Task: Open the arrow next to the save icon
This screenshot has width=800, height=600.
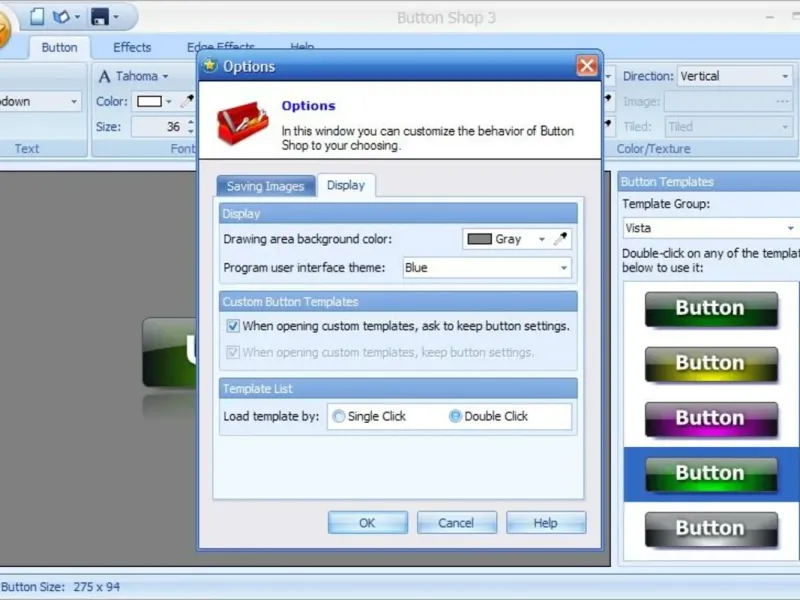Action: [116, 17]
